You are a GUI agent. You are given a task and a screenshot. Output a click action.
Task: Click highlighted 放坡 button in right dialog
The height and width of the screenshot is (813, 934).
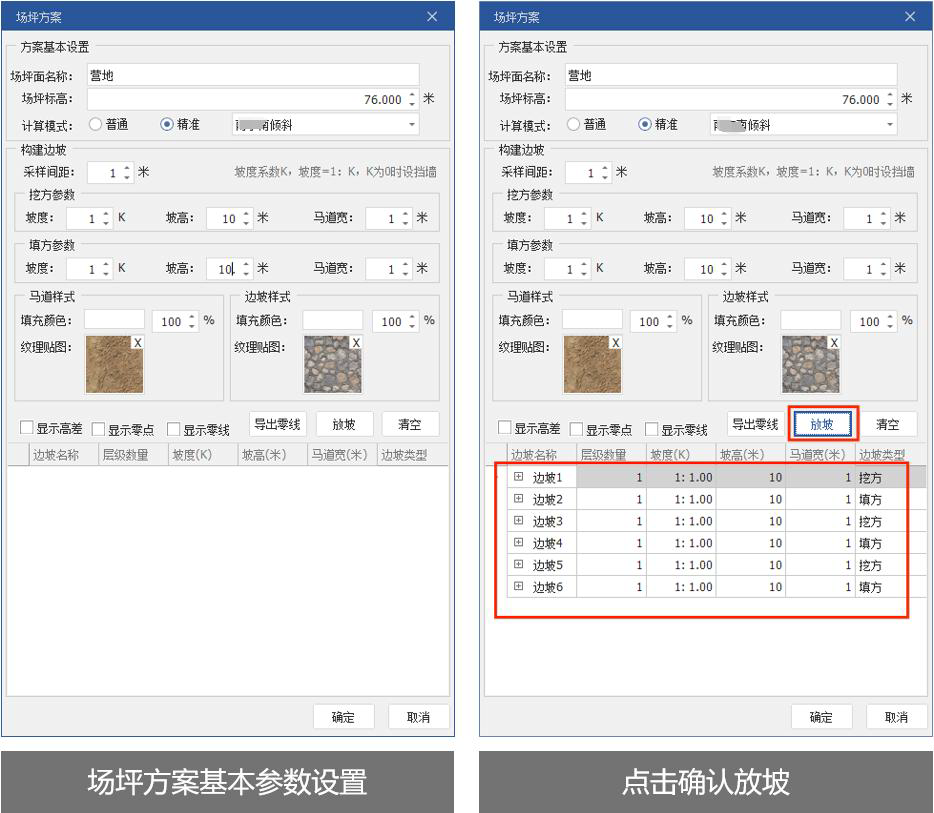click(822, 424)
